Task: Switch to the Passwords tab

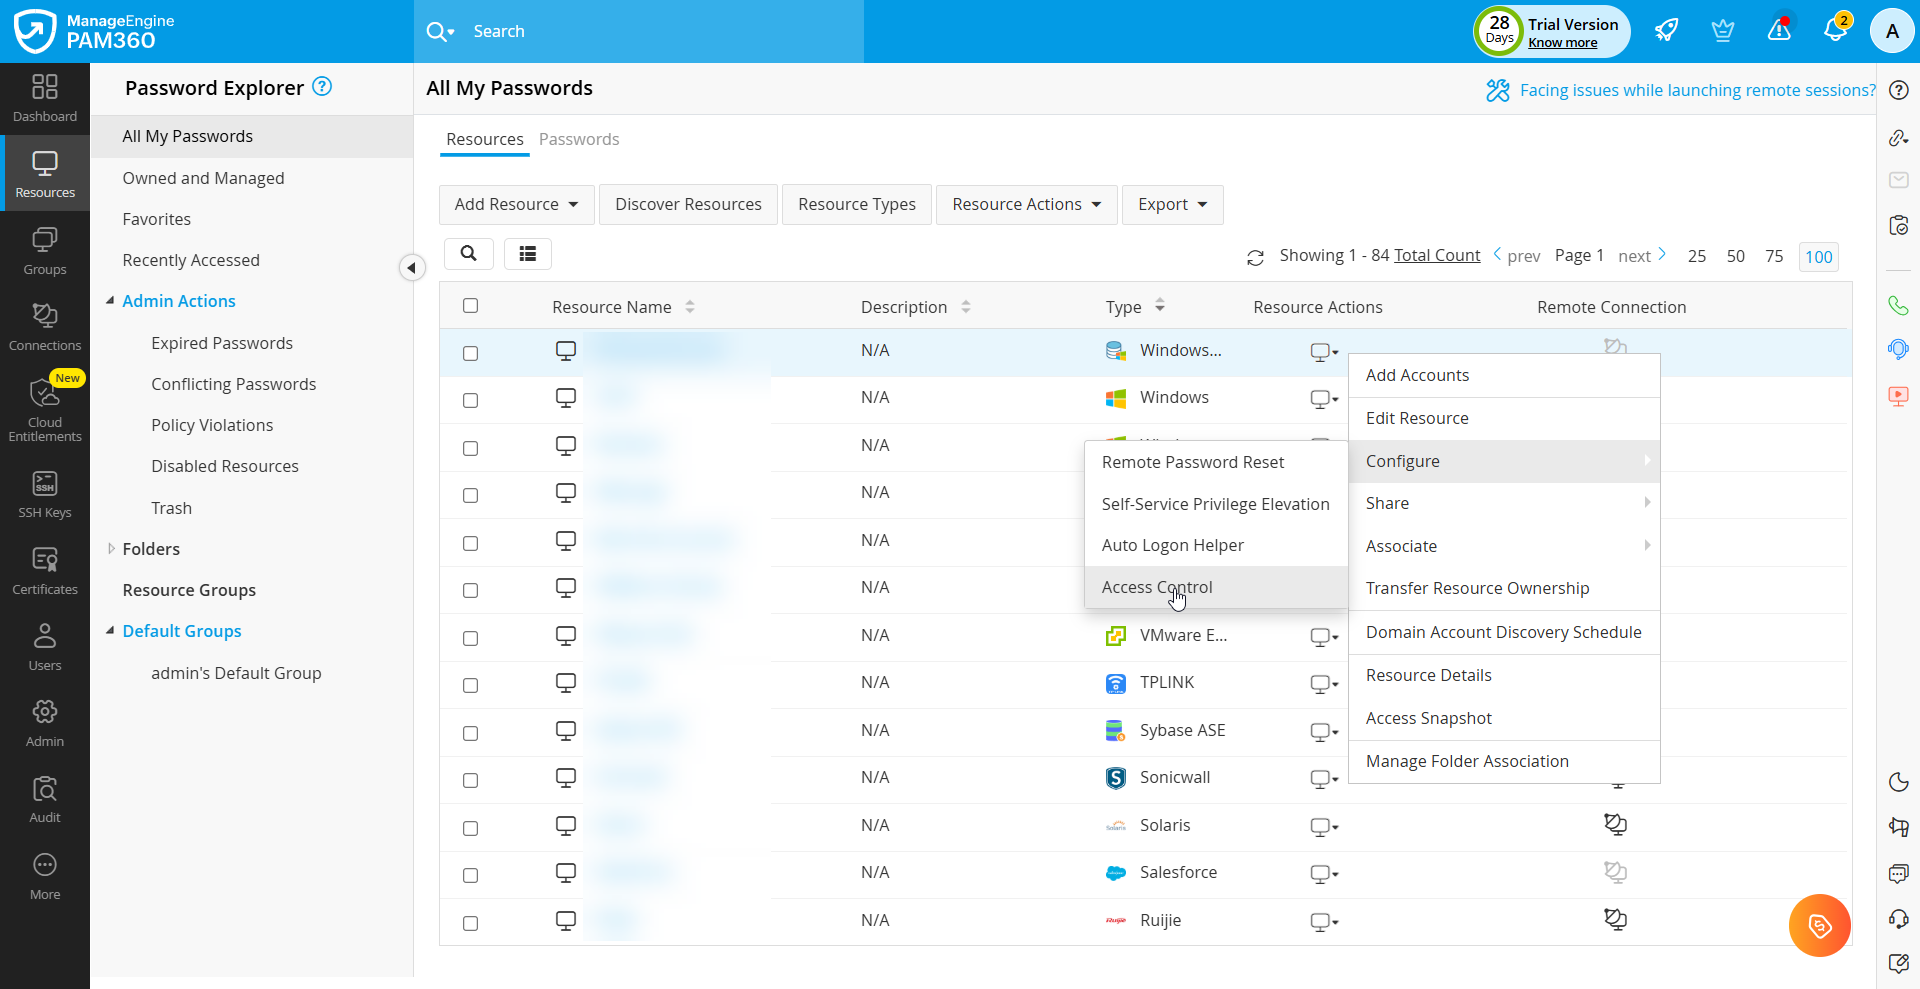Action: click(579, 139)
